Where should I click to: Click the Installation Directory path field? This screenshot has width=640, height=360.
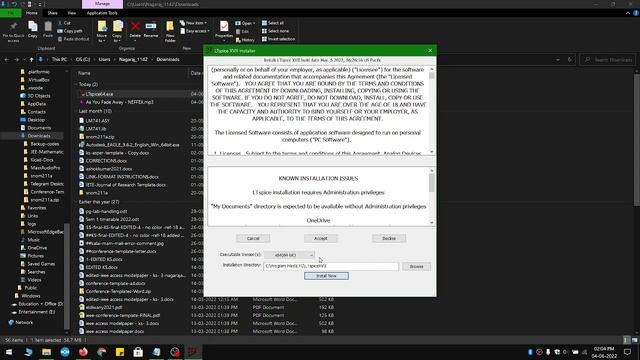pyautogui.click(x=331, y=266)
